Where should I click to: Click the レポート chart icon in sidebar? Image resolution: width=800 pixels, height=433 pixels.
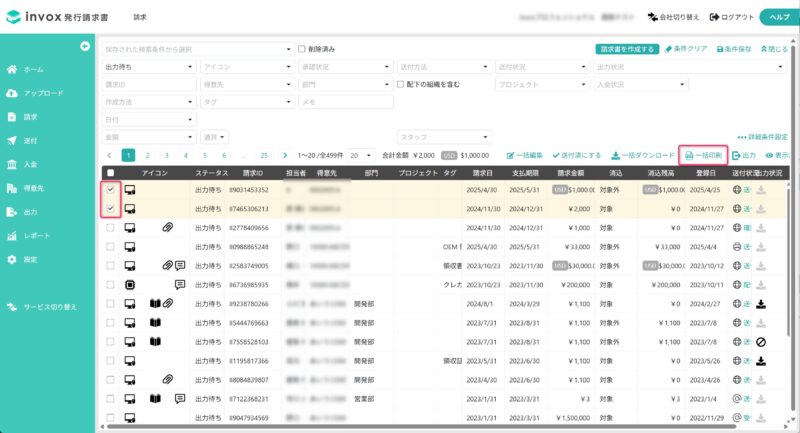pyautogui.click(x=12, y=236)
